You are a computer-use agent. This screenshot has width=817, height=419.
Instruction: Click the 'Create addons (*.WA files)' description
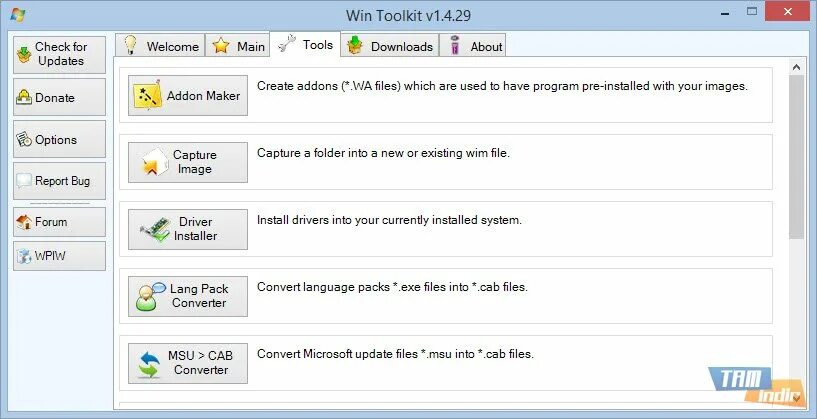pos(502,86)
